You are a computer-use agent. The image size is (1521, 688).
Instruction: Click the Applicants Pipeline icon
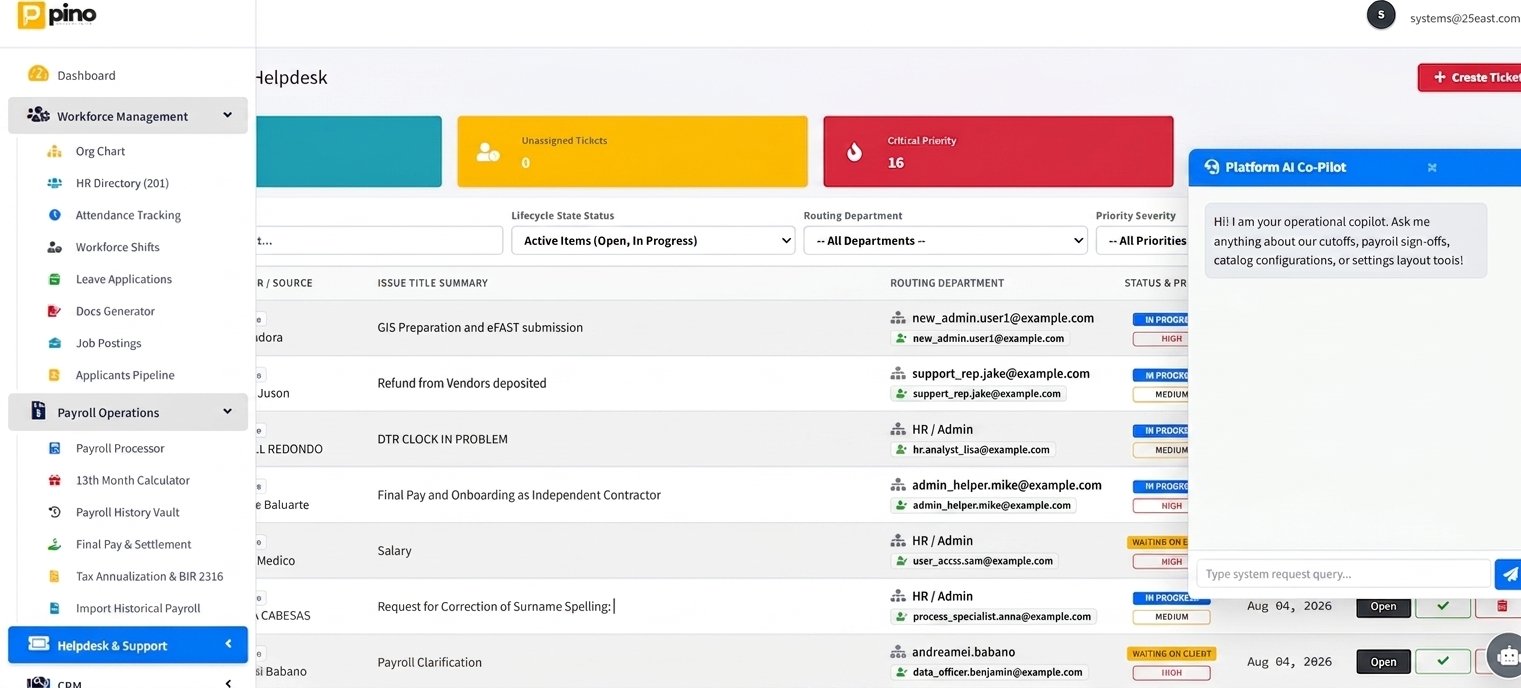[55, 375]
